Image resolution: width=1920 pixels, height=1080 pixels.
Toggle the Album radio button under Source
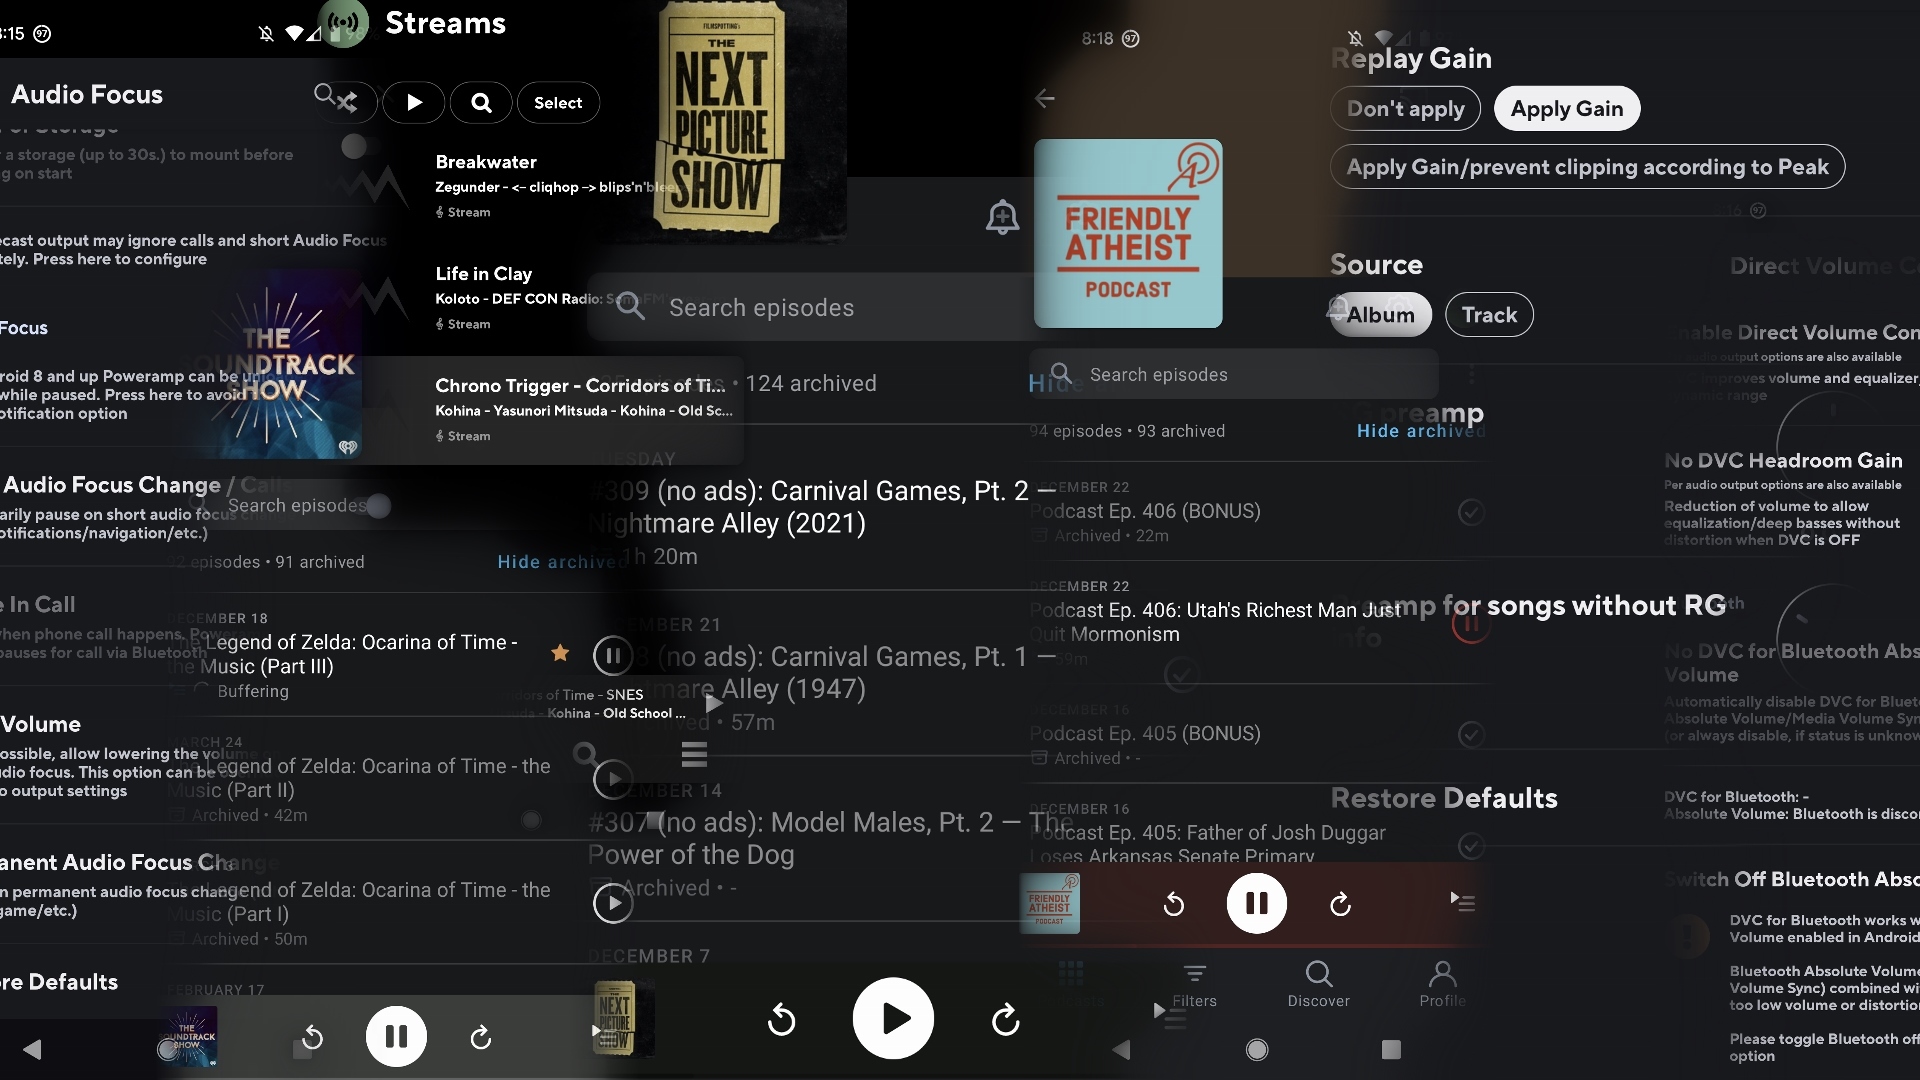pyautogui.click(x=1379, y=314)
